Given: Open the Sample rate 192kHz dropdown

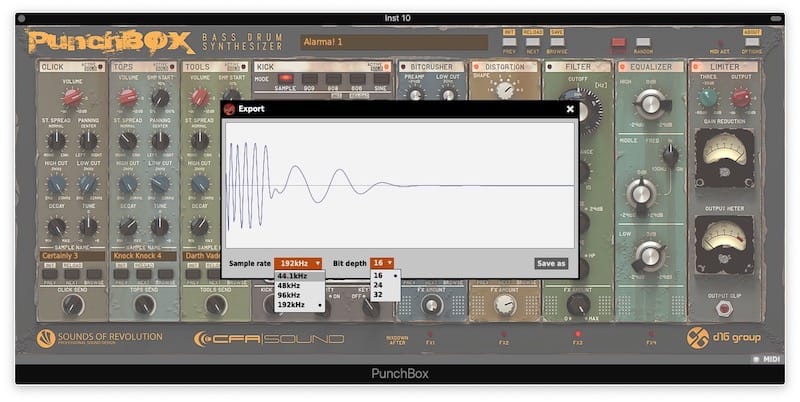Looking at the screenshot, I should 298,263.
